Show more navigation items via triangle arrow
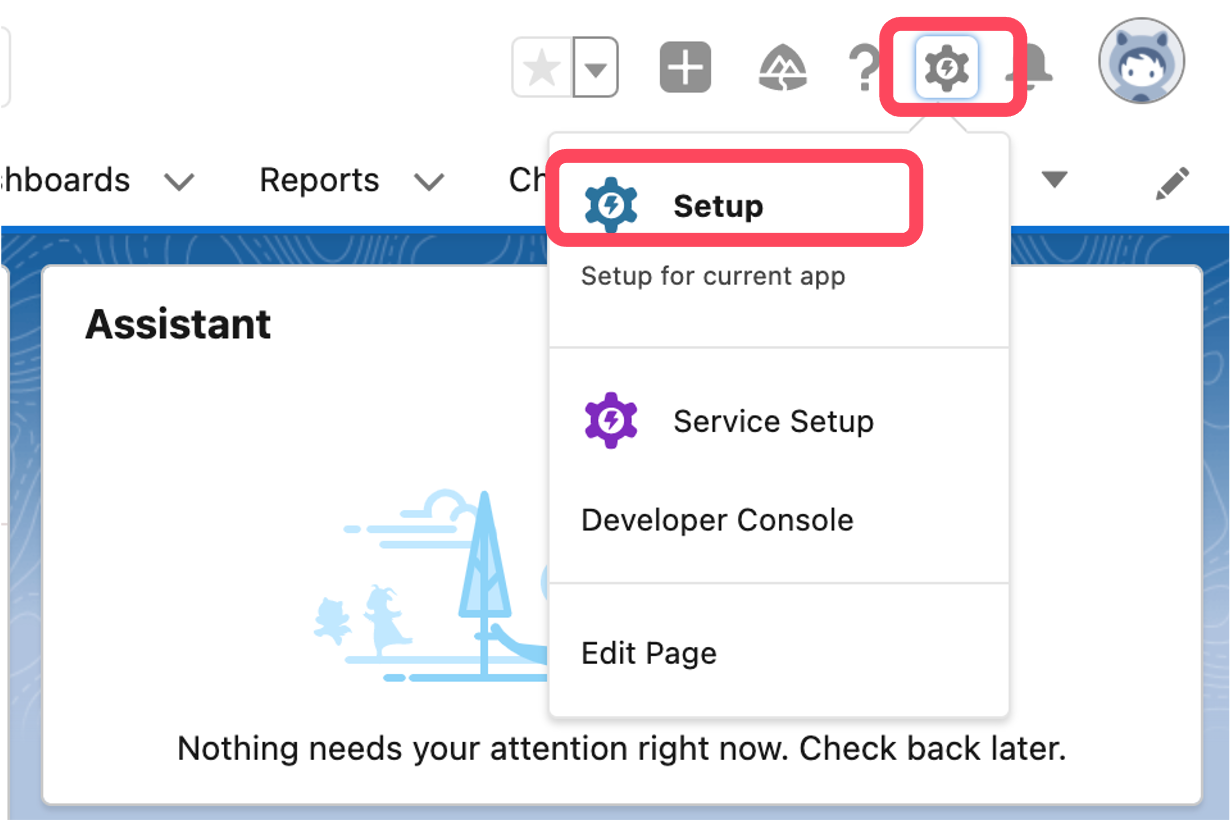This screenshot has height=820, width=1232. coord(1054,180)
